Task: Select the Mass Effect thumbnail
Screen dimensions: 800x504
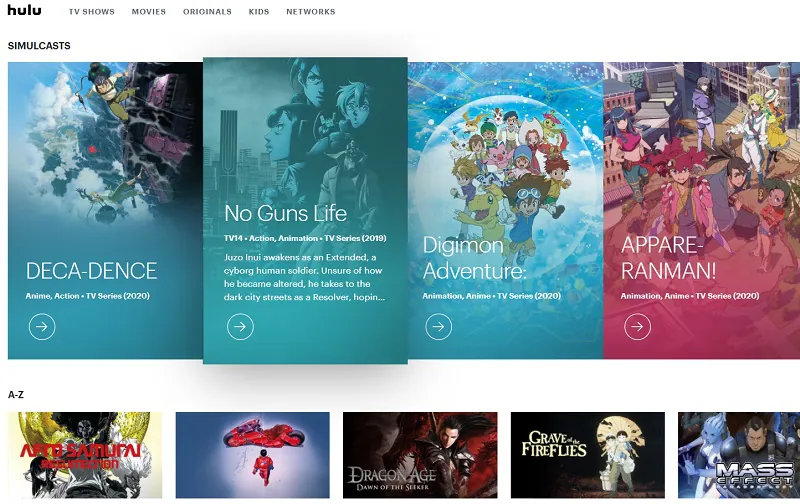Action: coord(739,455)
